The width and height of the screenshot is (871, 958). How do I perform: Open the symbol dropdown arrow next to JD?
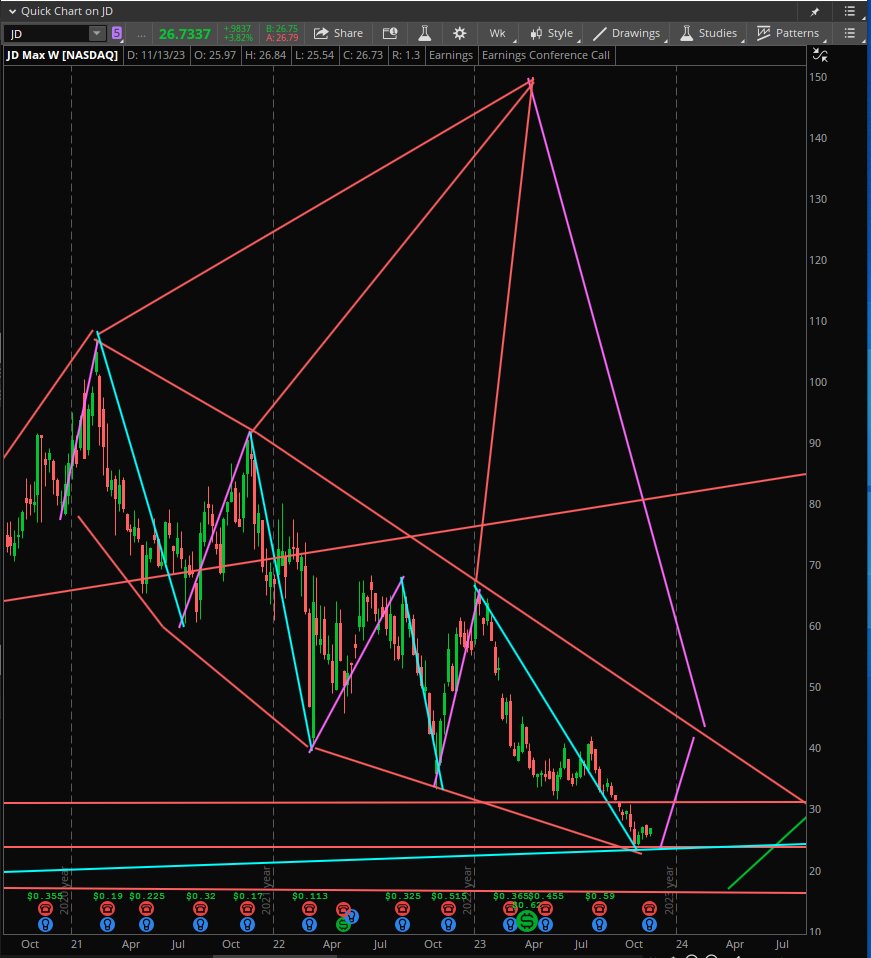97,33
